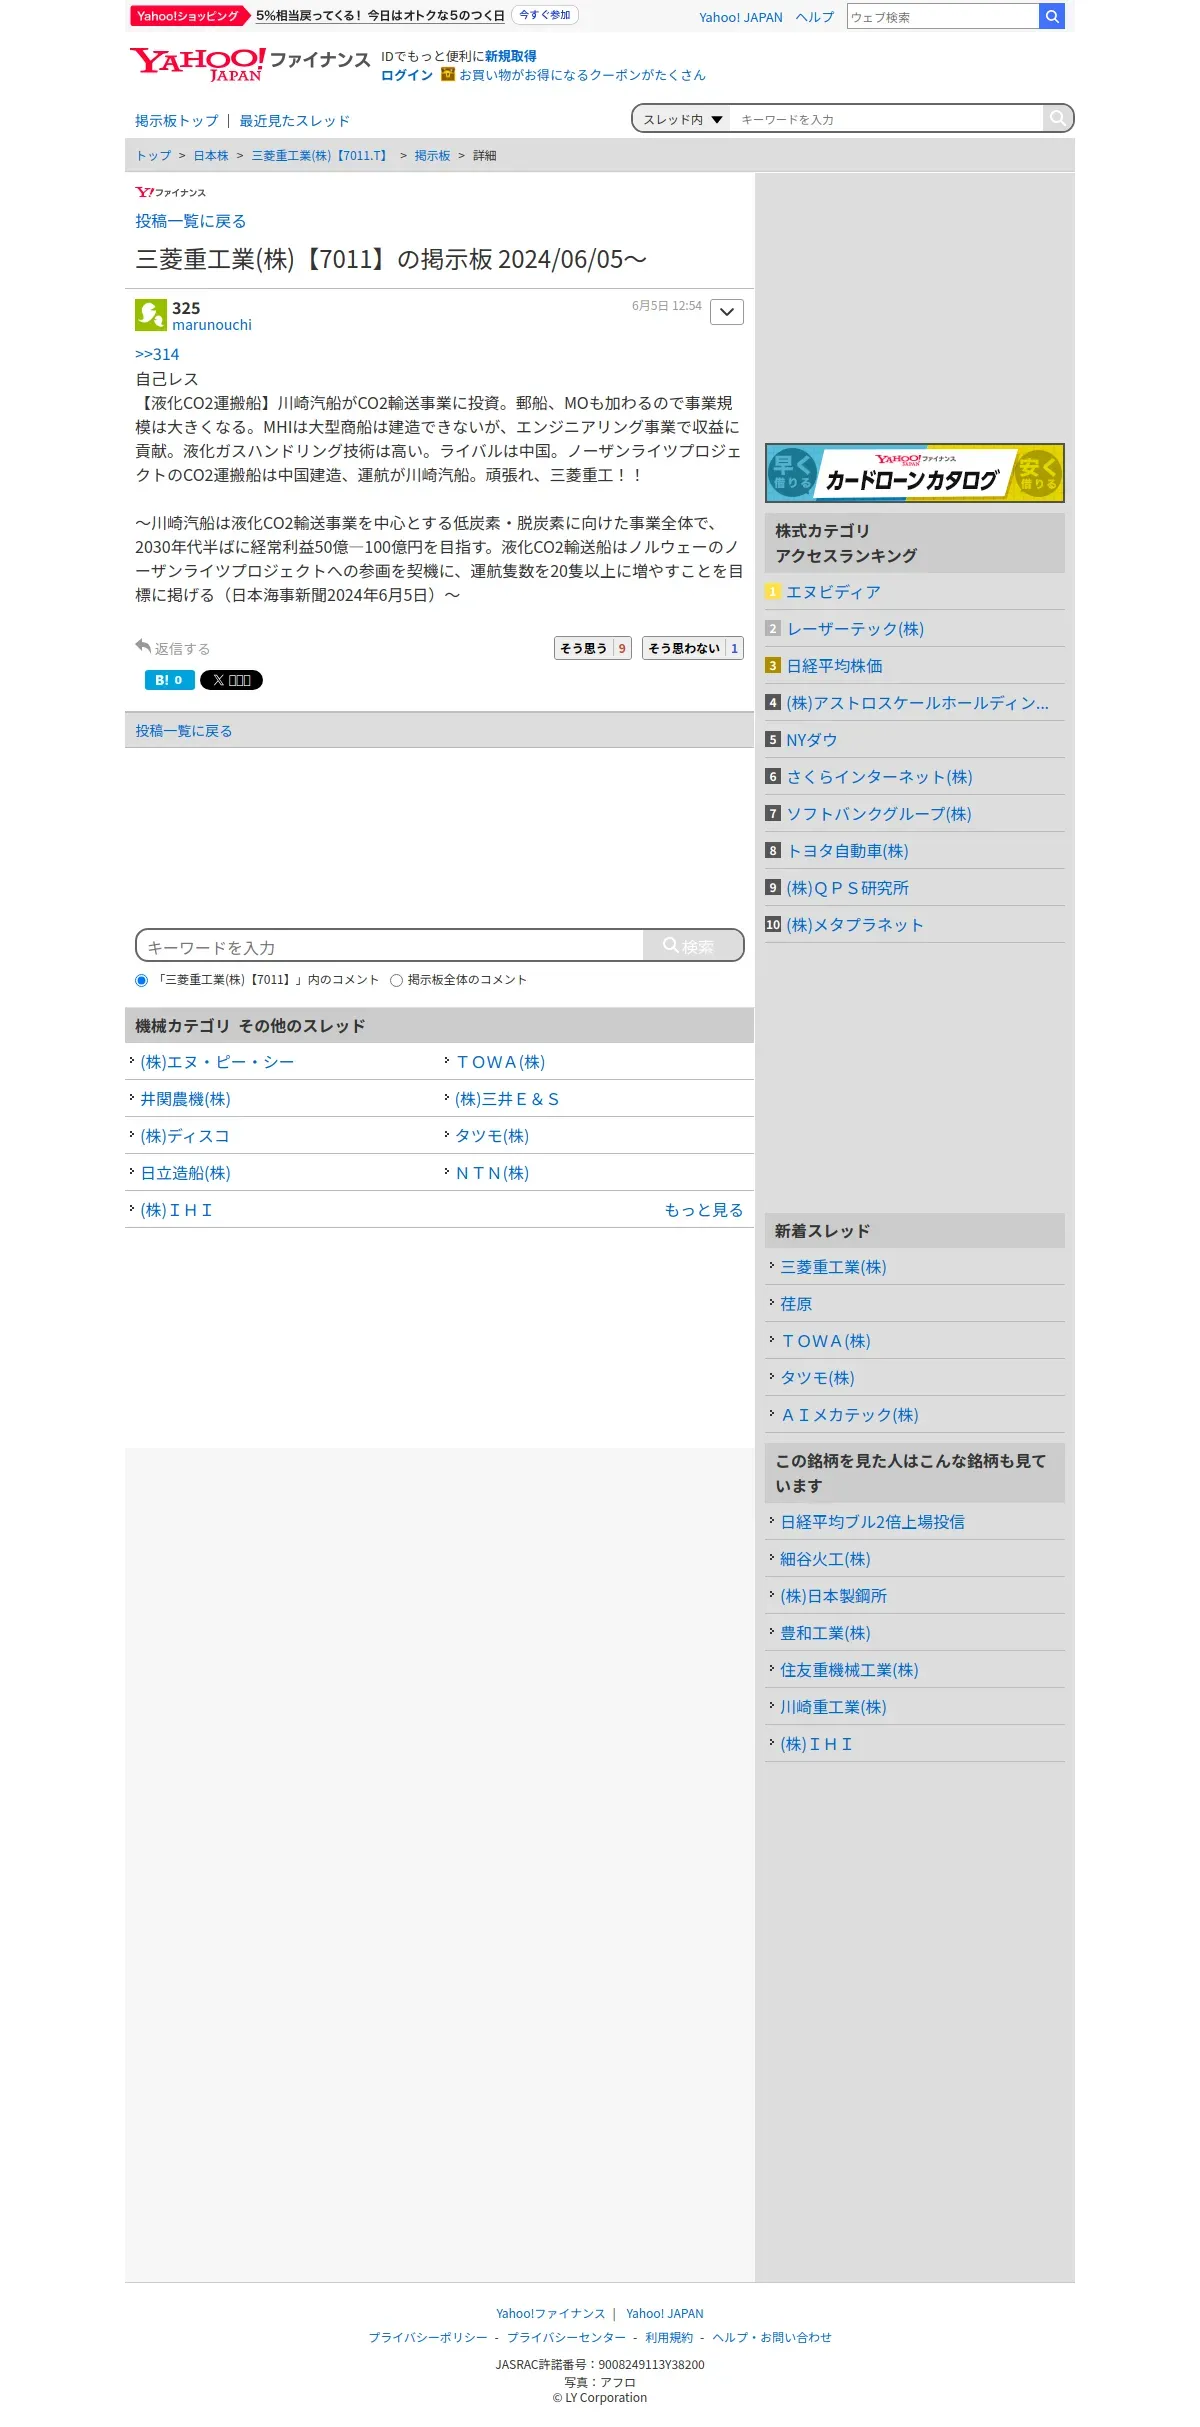The width and height of the screenshot is (1200, 2427).
Task: Click breadcrumb 三菱重工業(株)【7011.T】
Action: (x=321, y=156)
